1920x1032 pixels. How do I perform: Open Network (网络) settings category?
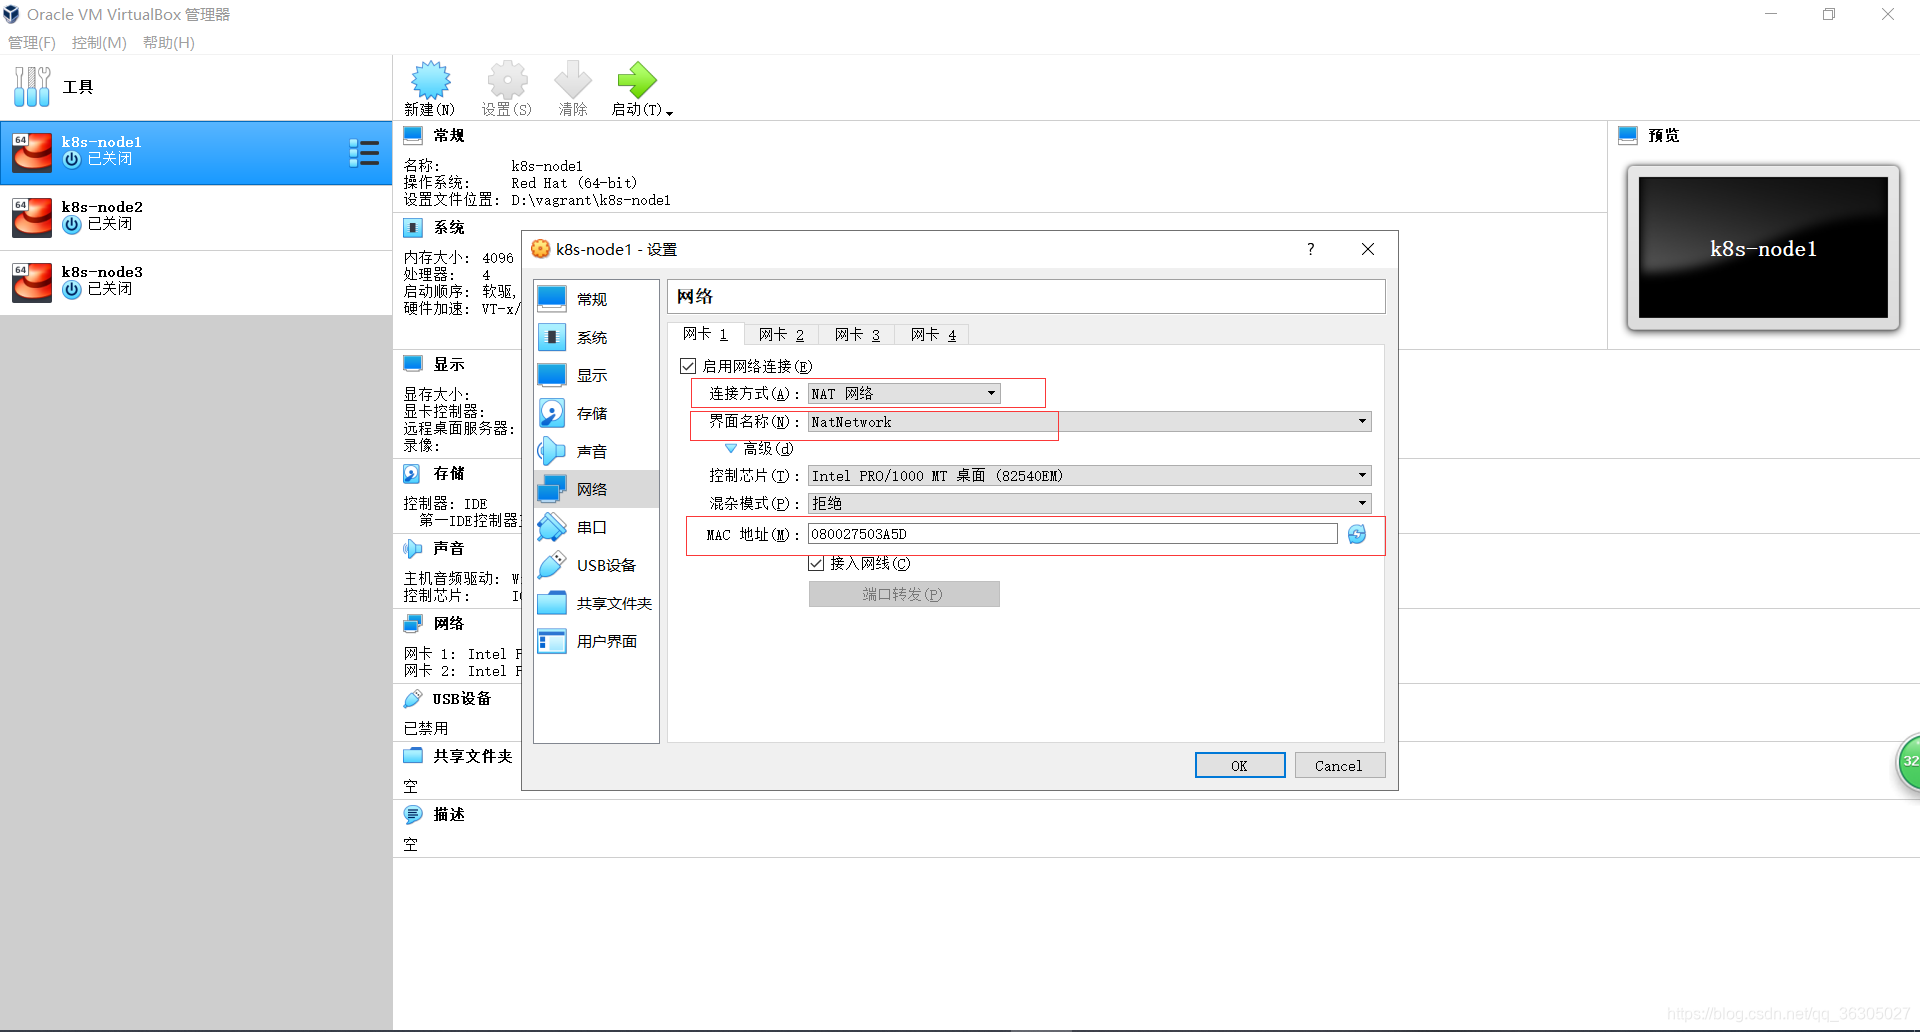click(x=596, y=489)
